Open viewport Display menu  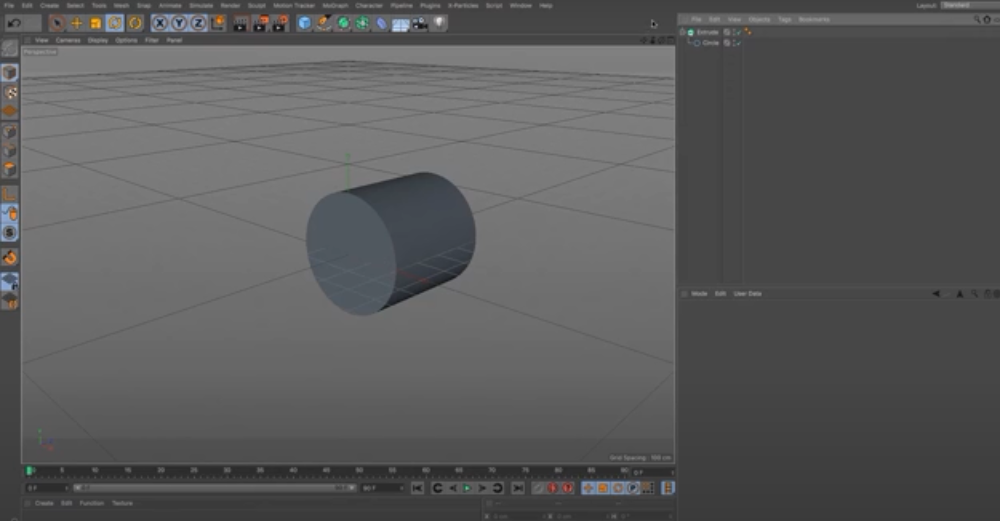(x=98, y=40)
